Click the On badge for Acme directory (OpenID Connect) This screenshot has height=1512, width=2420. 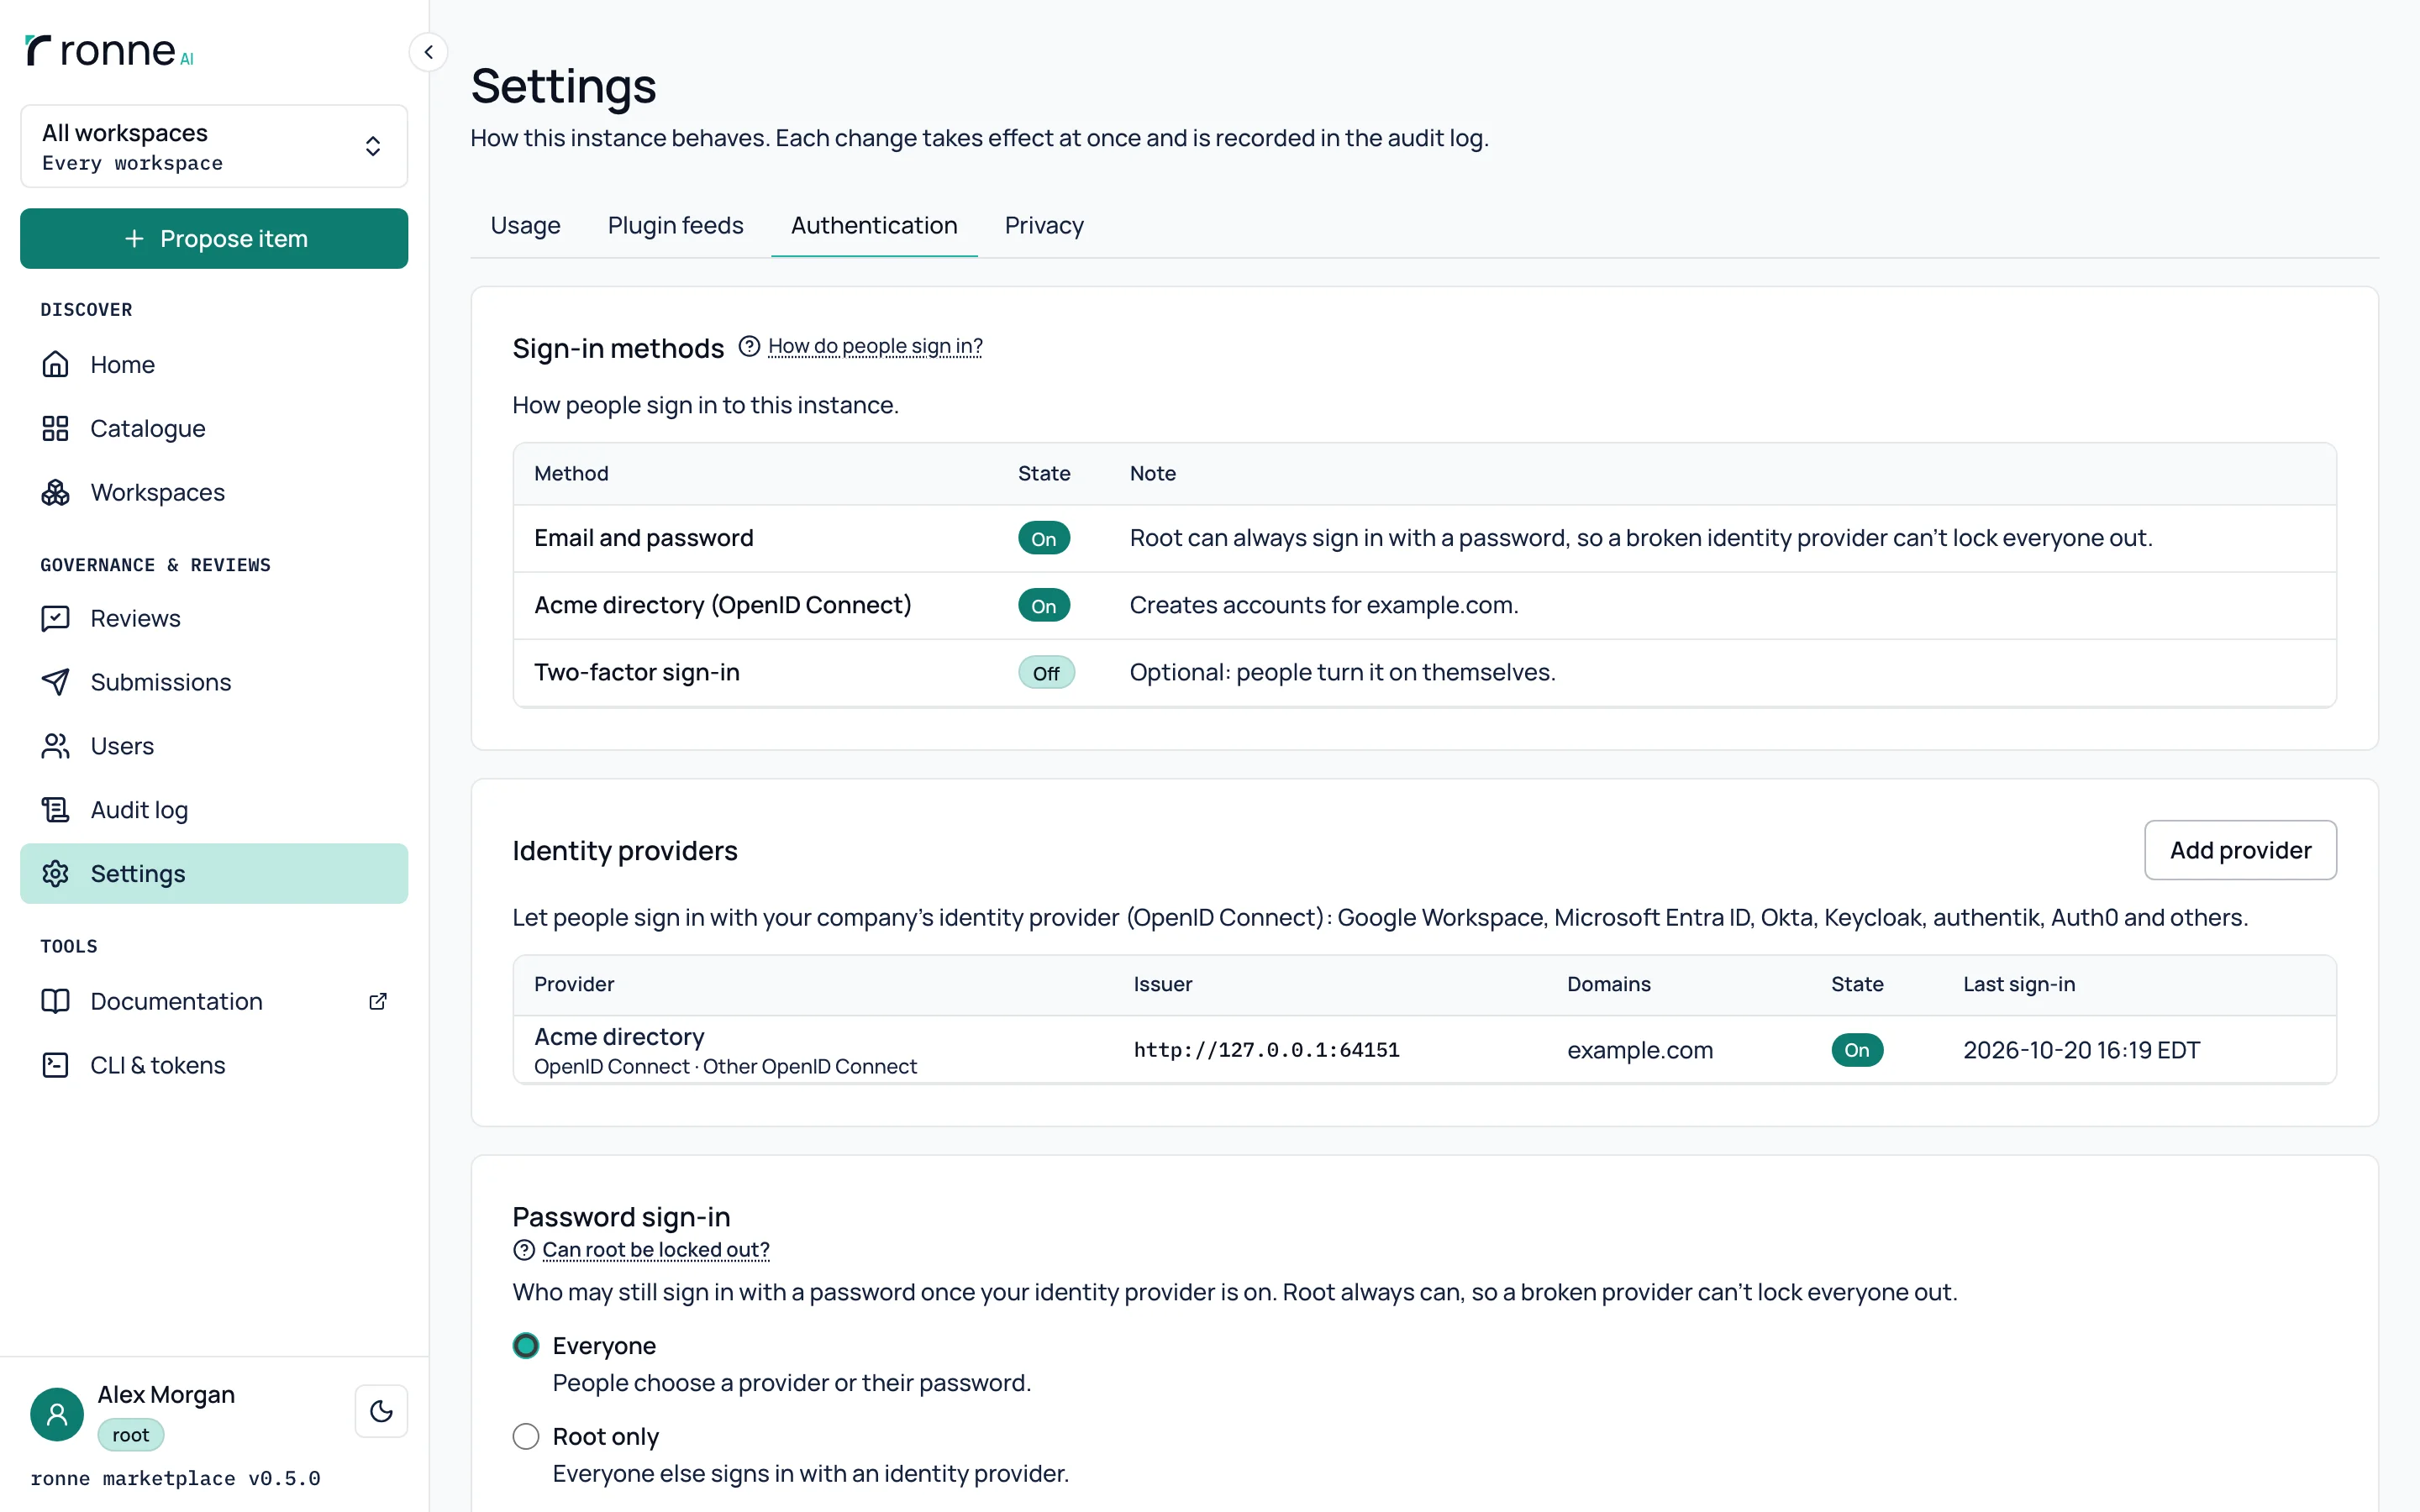point(1044,605)
